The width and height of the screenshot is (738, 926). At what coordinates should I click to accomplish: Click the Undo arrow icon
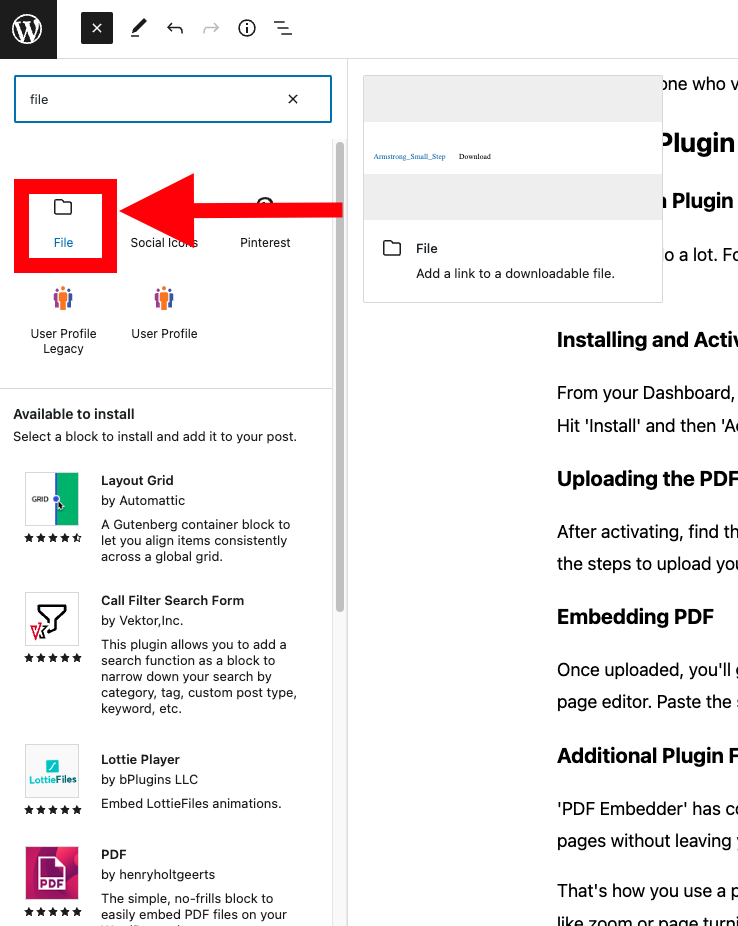[x=175, y=28]
